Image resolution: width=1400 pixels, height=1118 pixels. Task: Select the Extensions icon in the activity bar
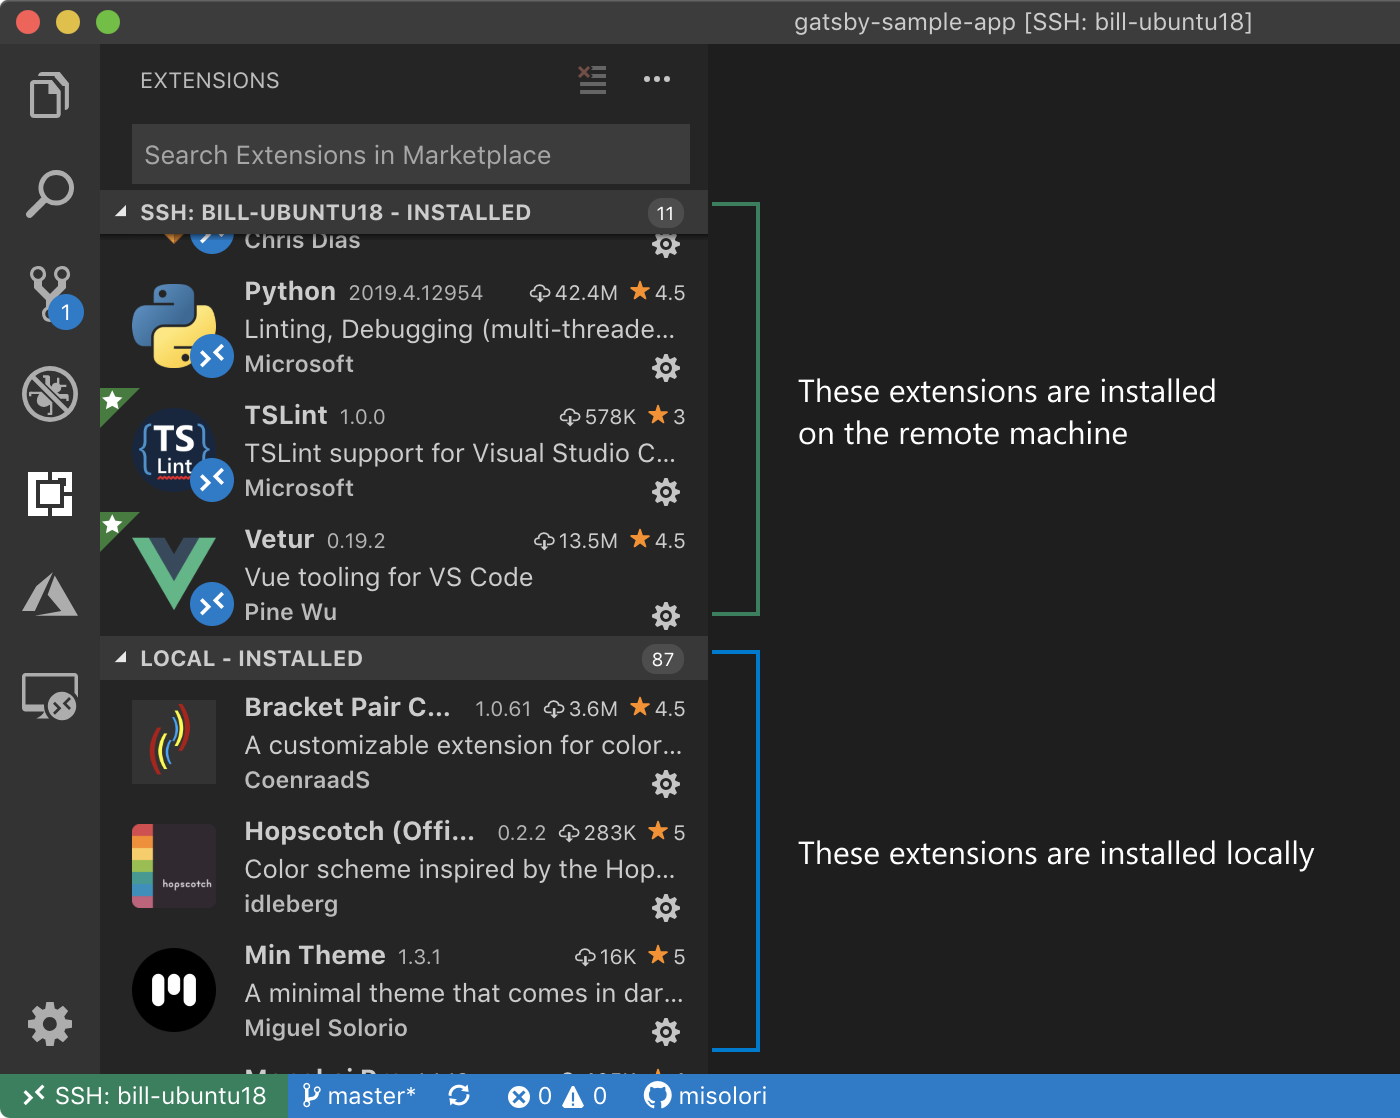click(49, 494)
